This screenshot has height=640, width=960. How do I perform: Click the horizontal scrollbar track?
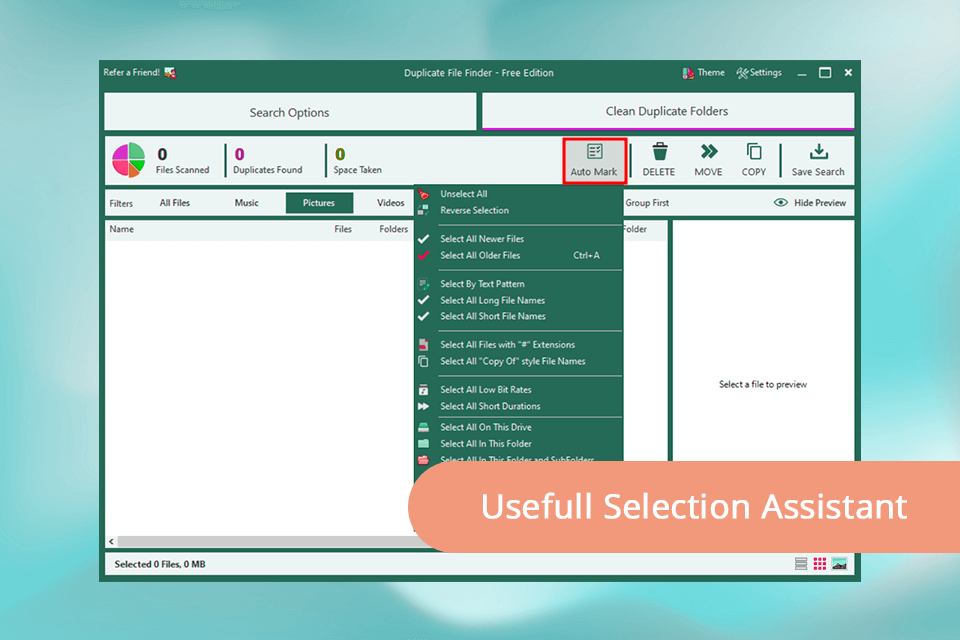(x=266, y=541)
